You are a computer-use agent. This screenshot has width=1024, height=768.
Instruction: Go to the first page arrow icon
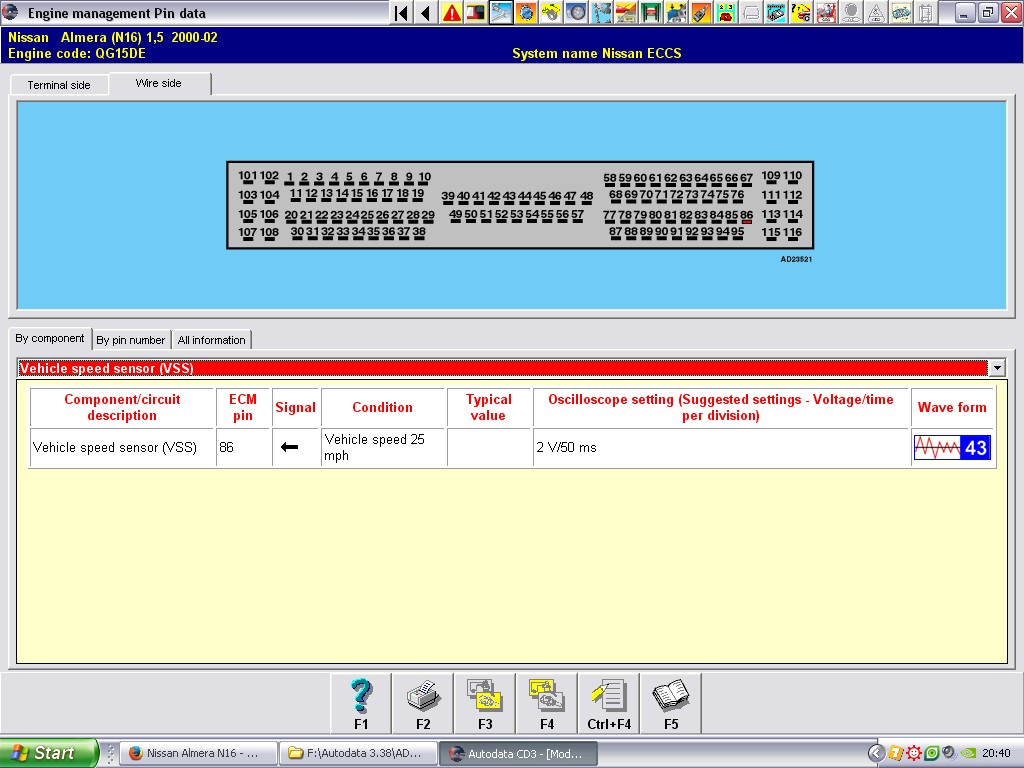402,12
